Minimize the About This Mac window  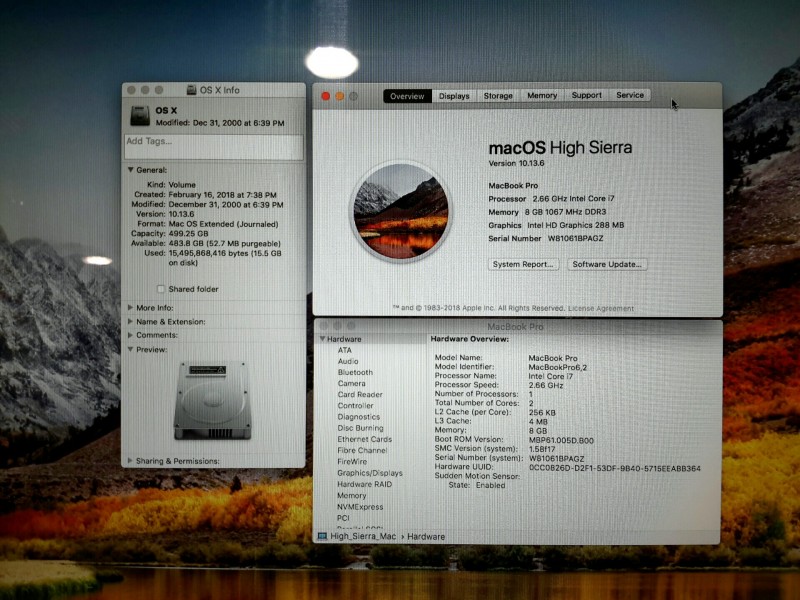(339, 96)
